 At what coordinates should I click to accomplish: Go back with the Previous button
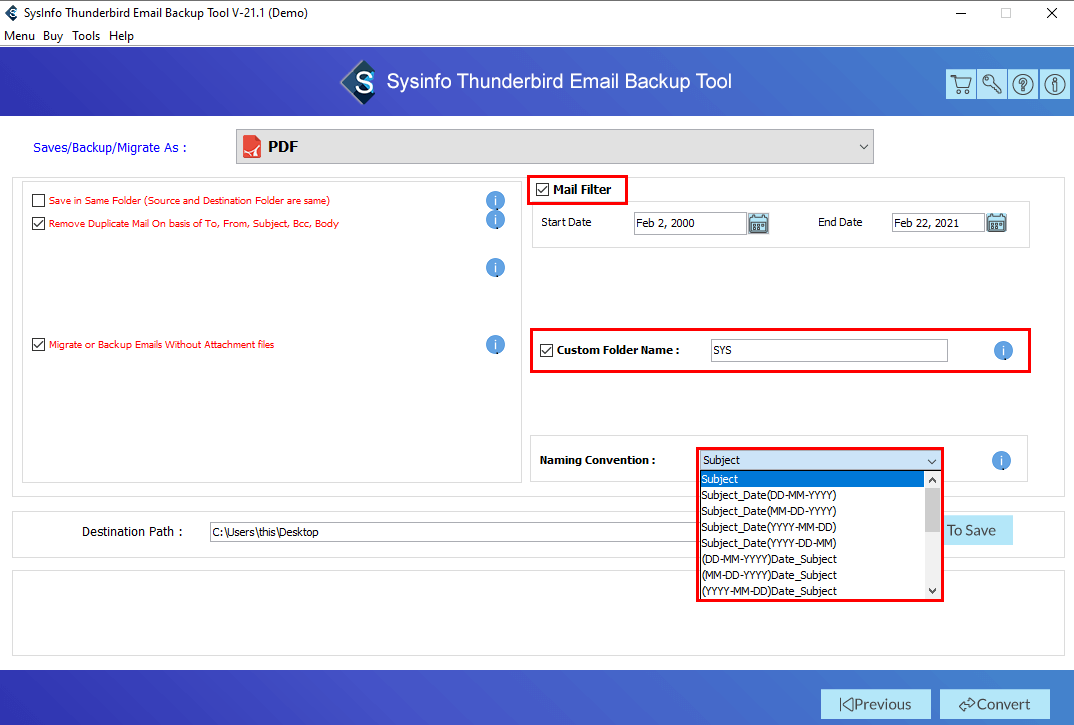(x=875, y=704)
